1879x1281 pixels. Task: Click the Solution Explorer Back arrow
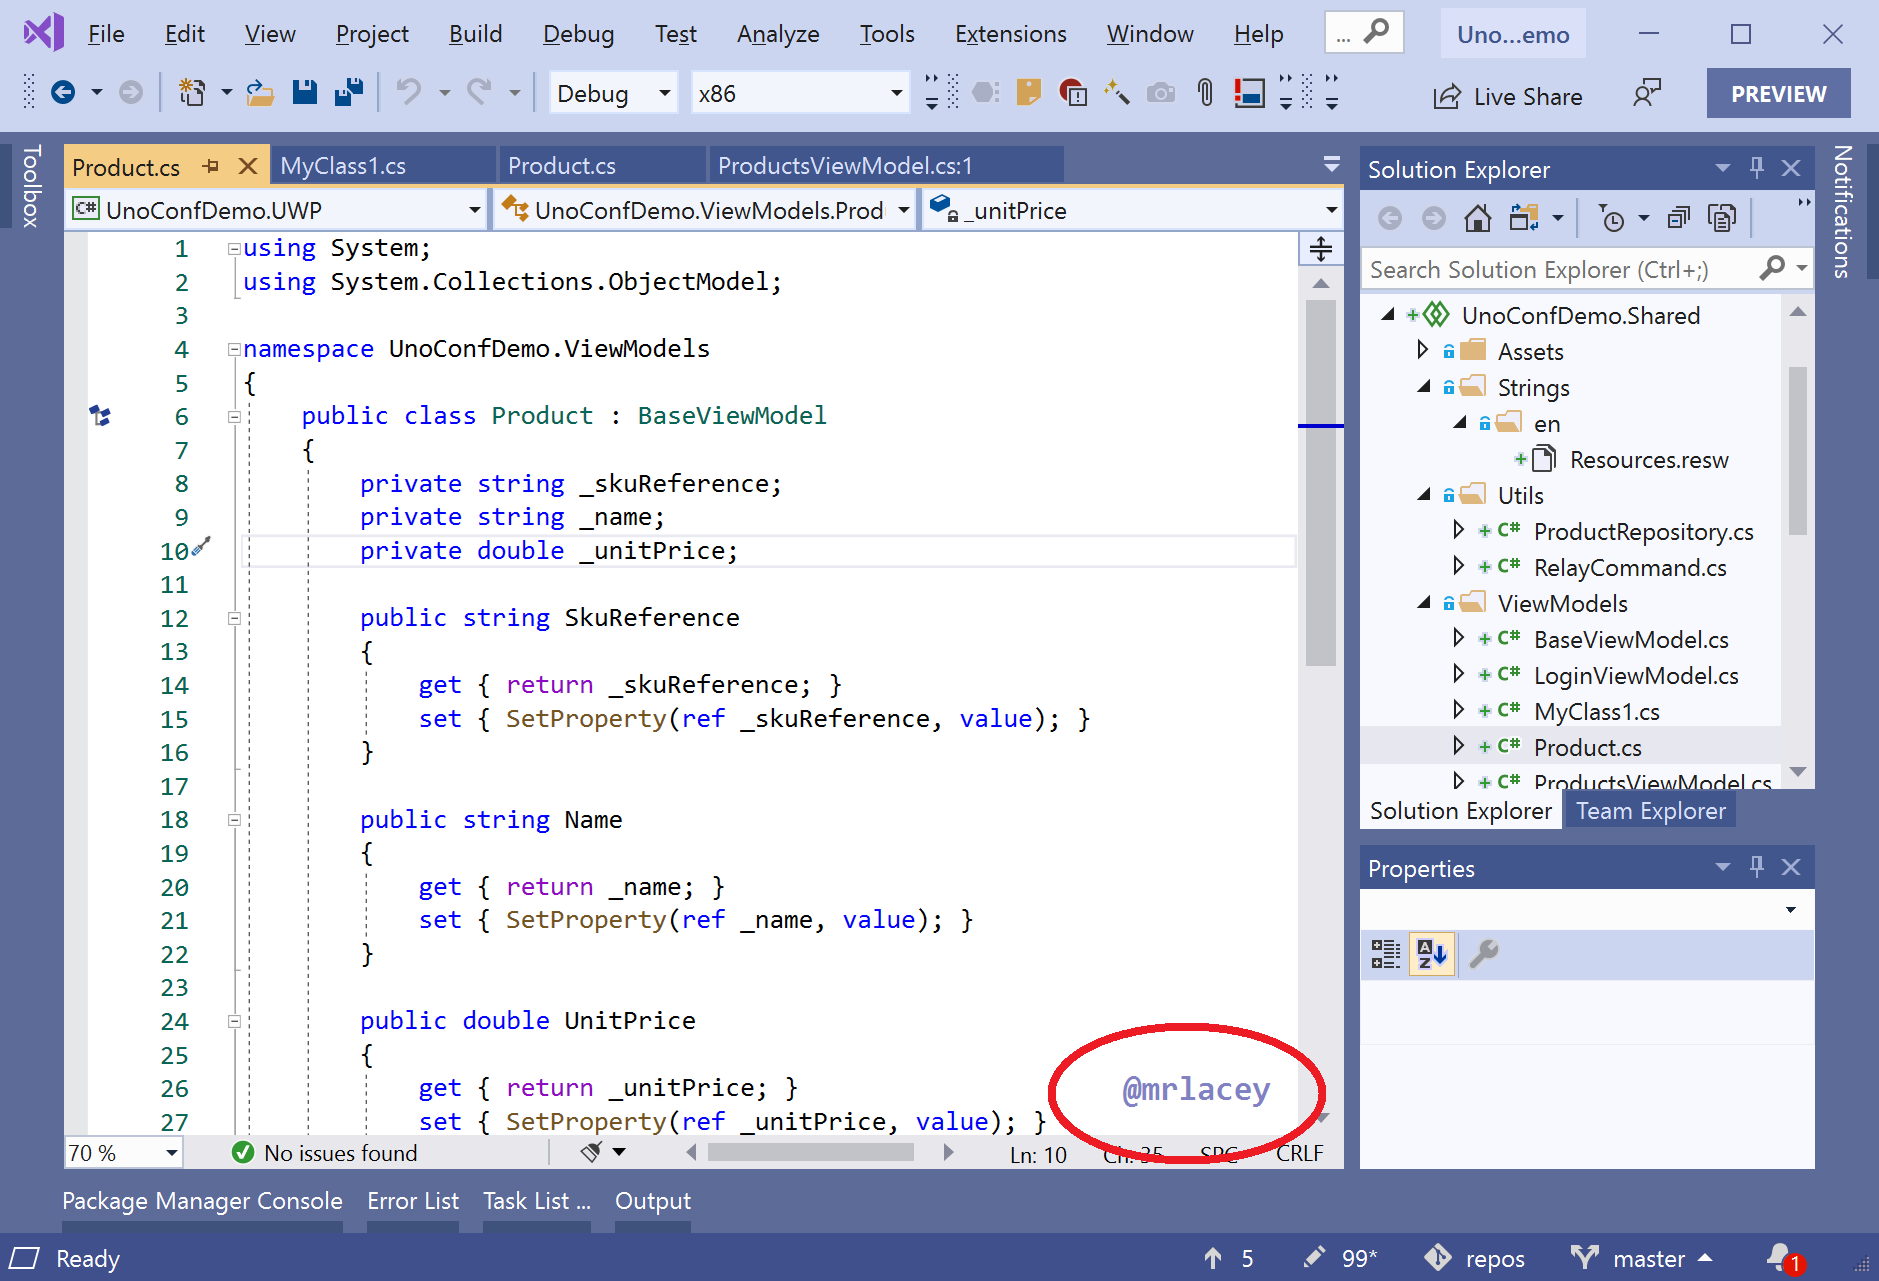point(1390,218)
